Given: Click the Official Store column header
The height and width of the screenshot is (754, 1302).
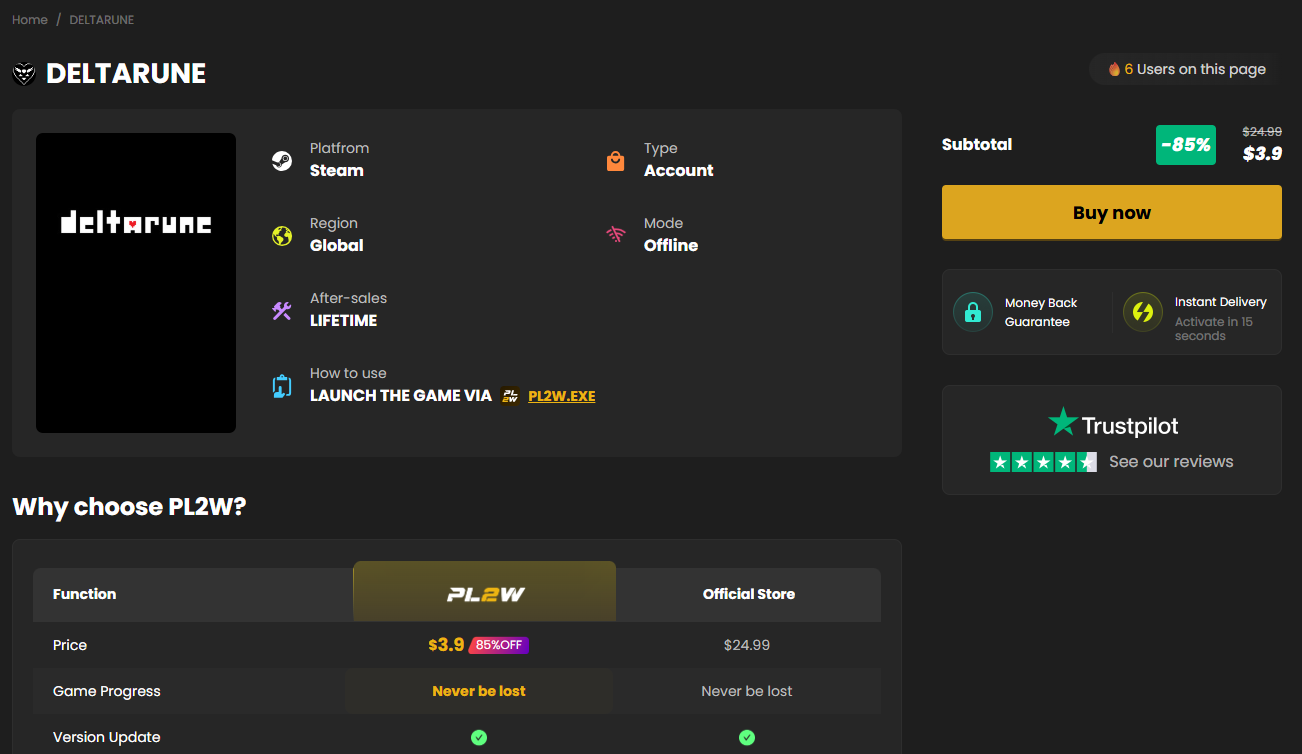Looking at the screenshot, I should click(x=749, y=594).
